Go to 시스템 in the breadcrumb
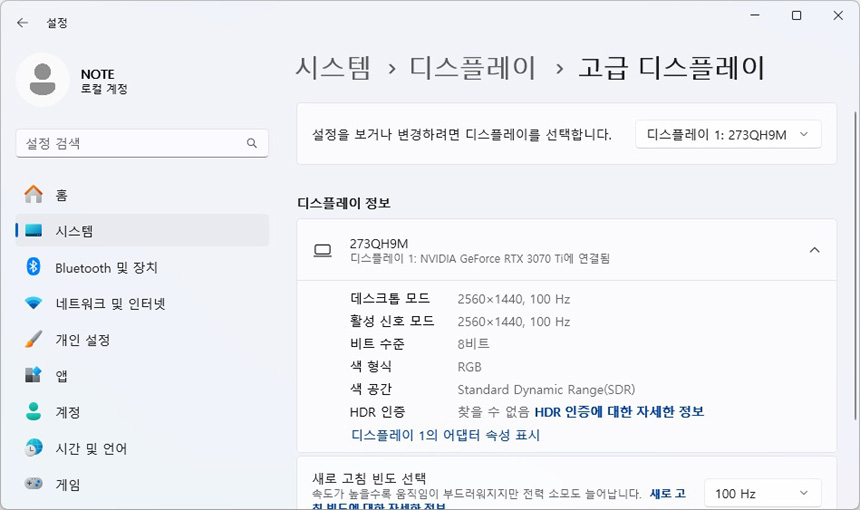 (333, 68)
